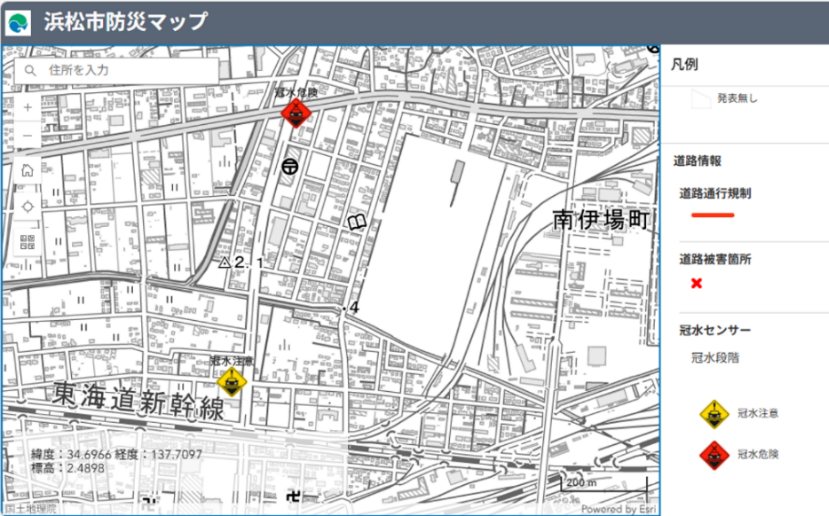Zoom in with the plus button
Image resolution: width=829 pixels, height=516 pixels.
27,107
